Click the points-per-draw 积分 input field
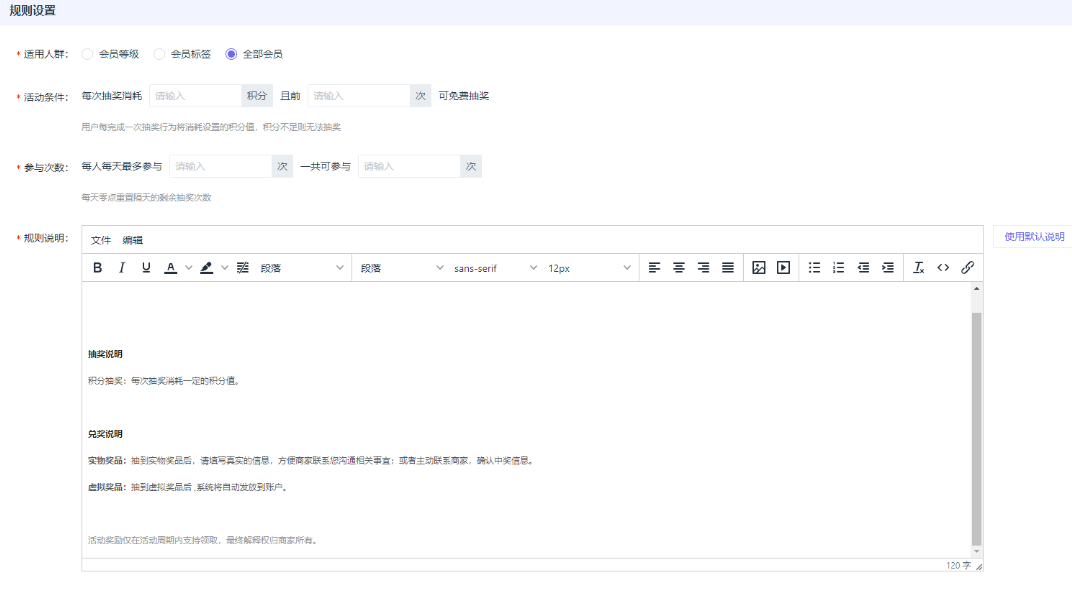Image resolution: width=1072 pixels, height=598 pixels. coord(196,96)
